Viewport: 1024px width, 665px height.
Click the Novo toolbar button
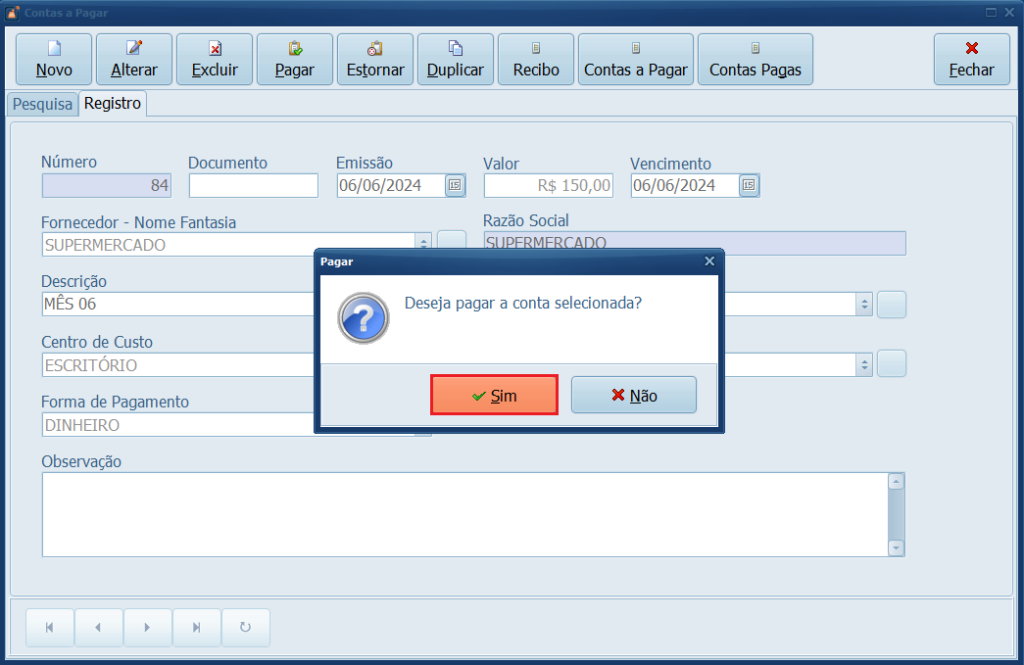tap(54, 59)
